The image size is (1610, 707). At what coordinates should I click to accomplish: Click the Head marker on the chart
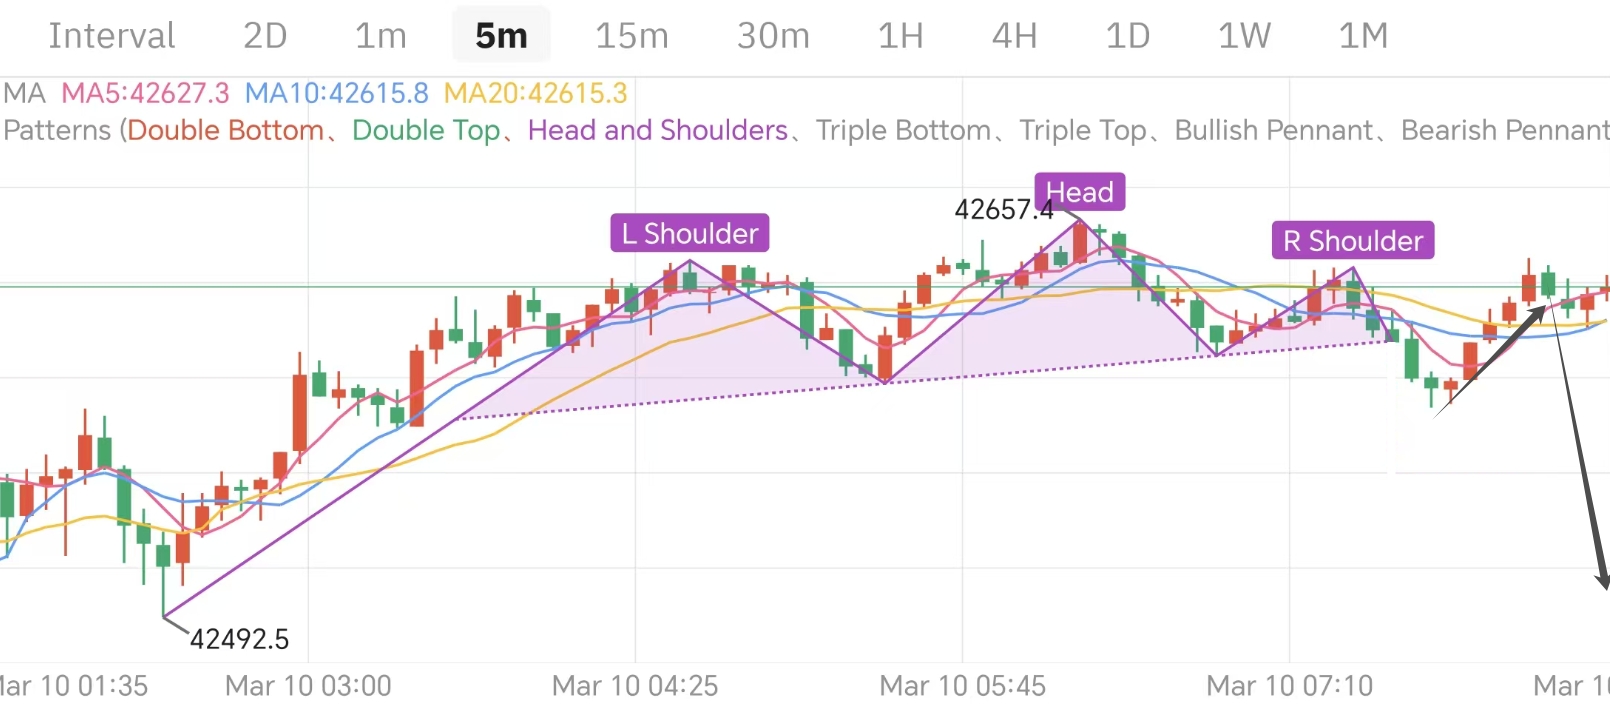click(1079, 191)
